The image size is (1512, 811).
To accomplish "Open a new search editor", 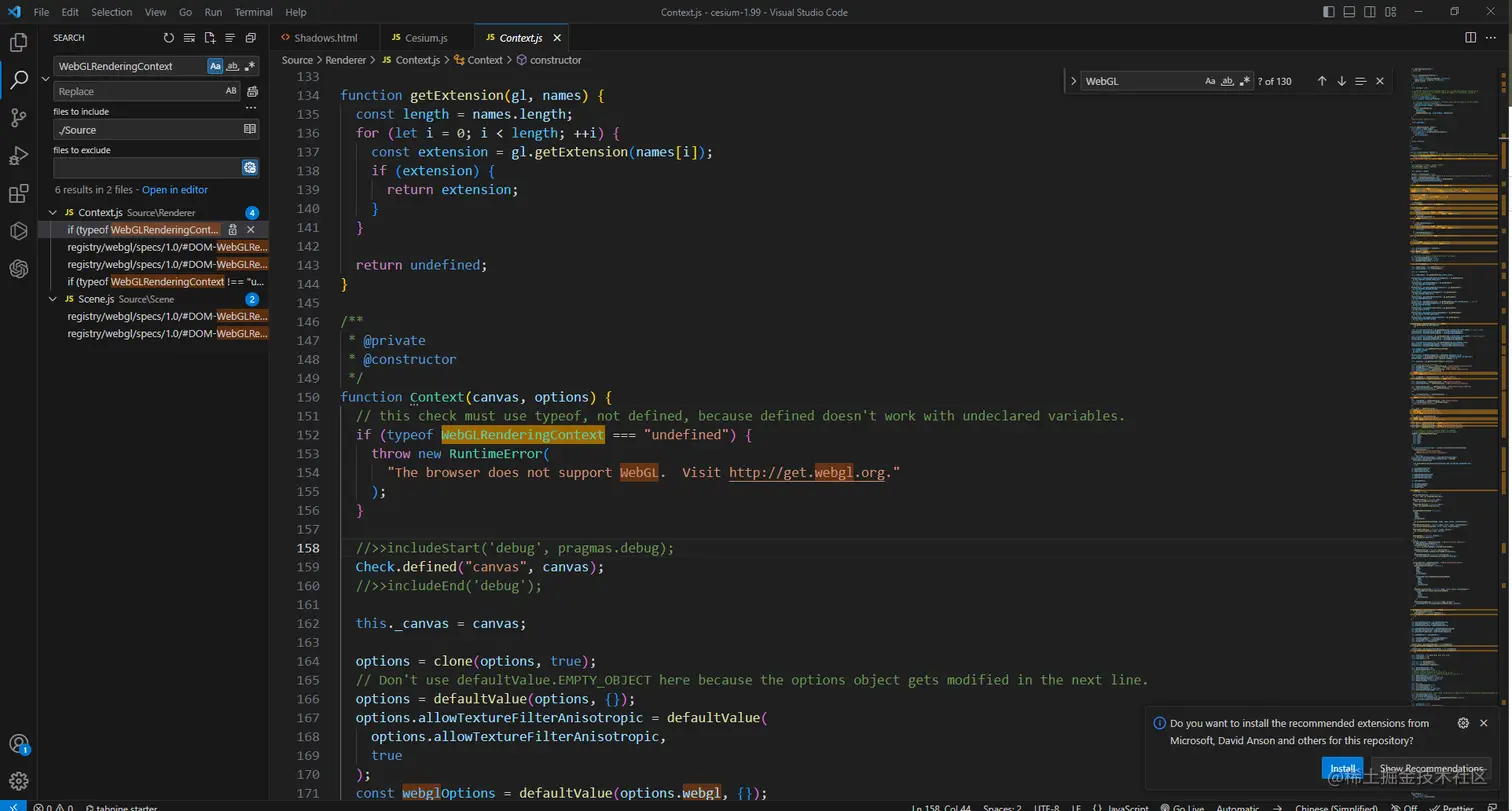I will [x=210, y=38].
